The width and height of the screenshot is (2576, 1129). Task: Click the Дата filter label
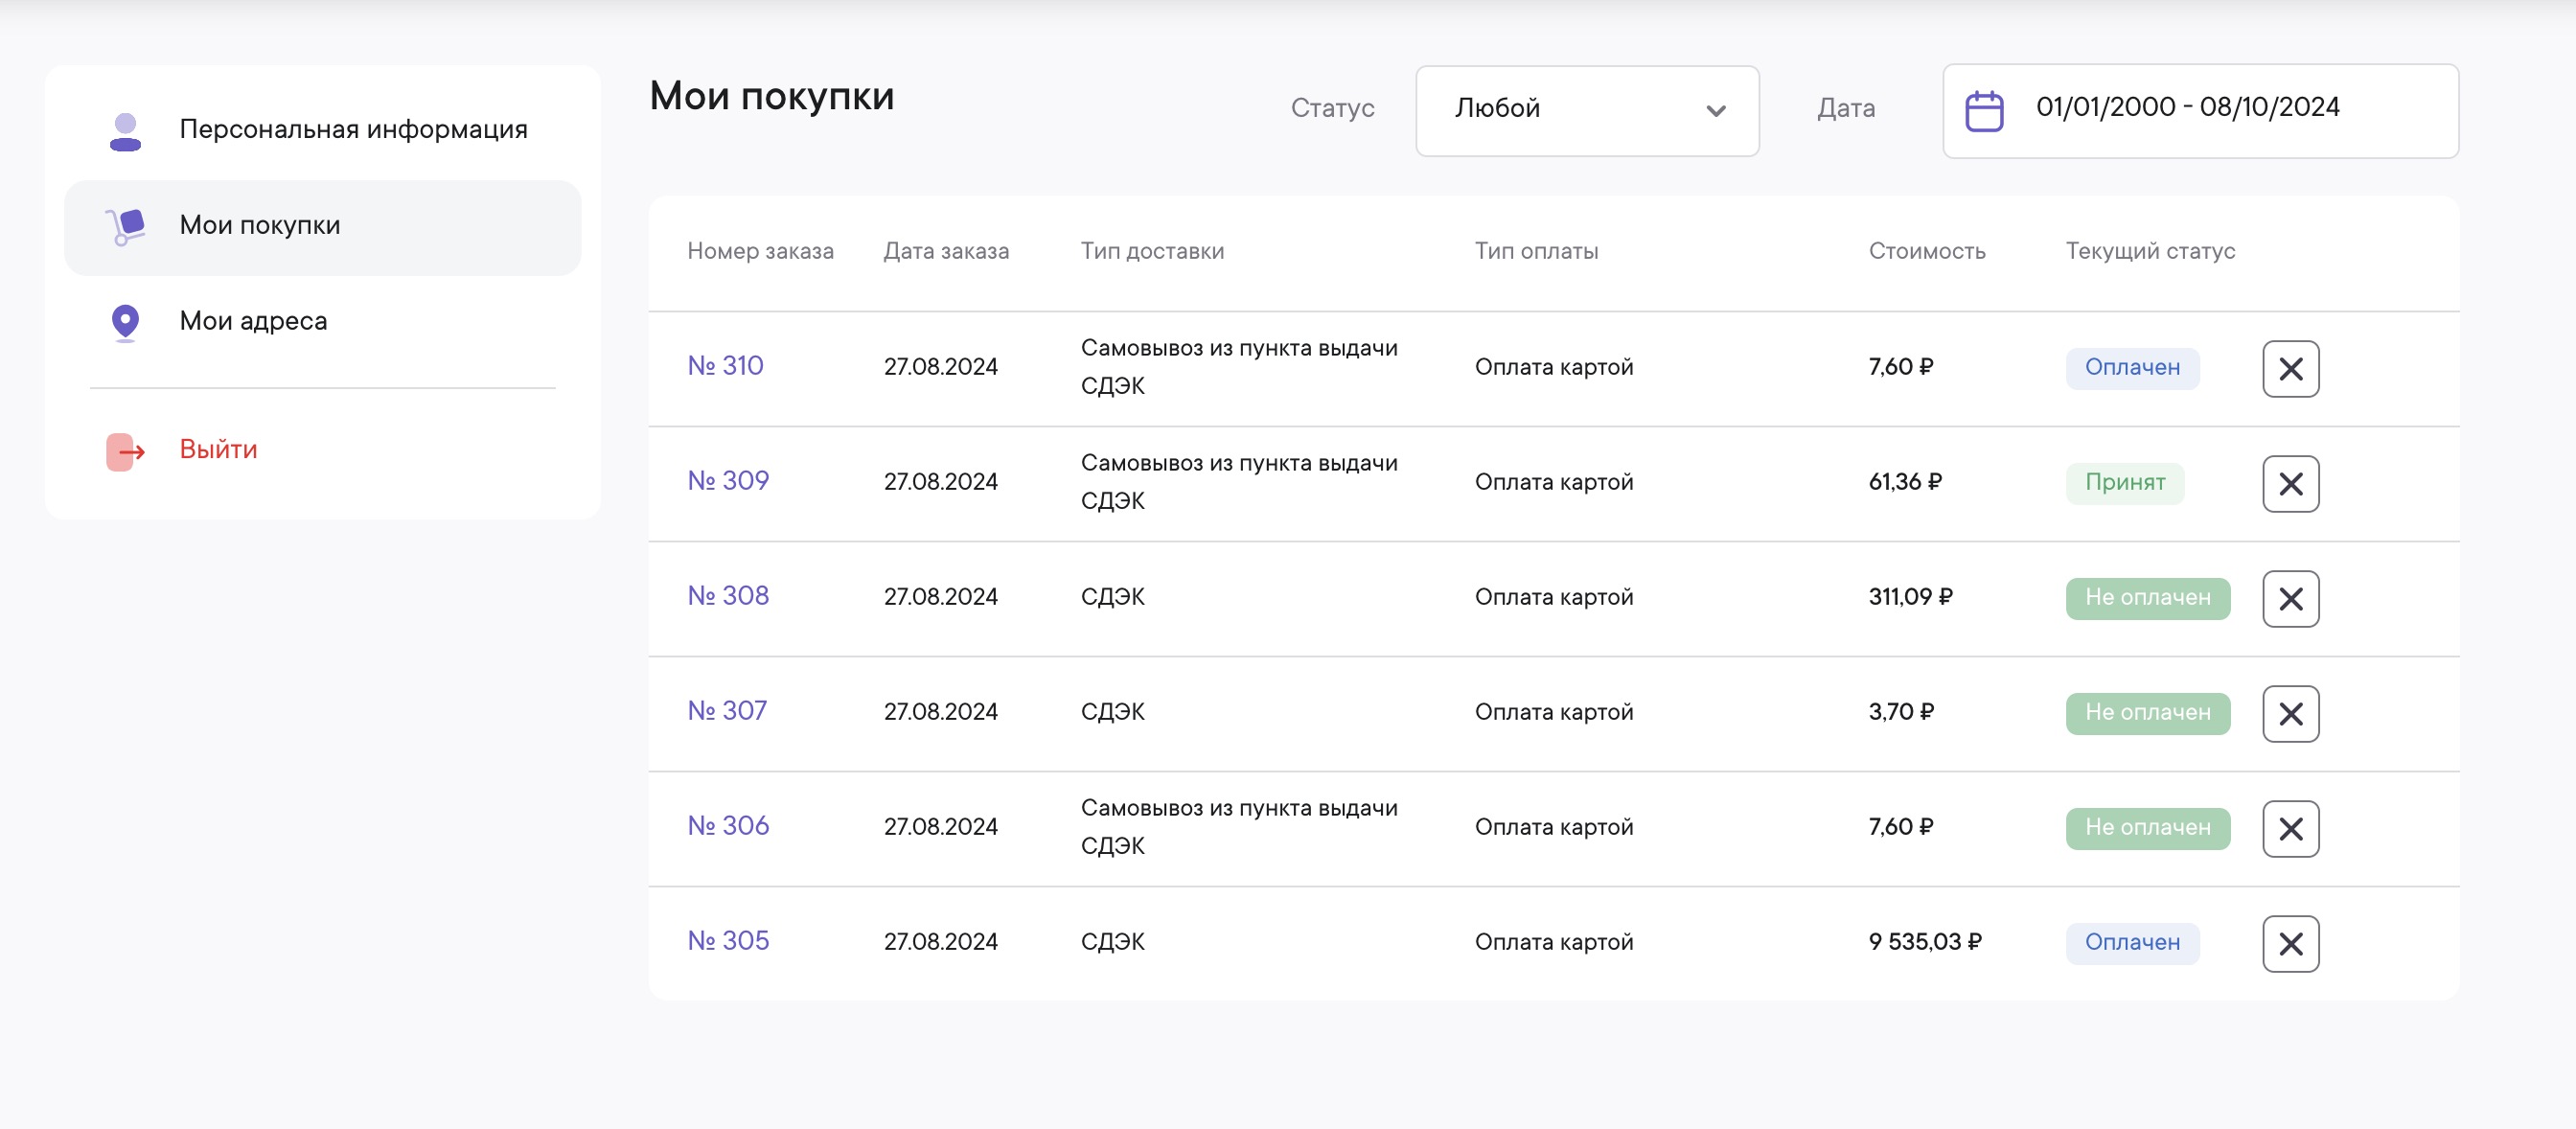[1846, 109]
